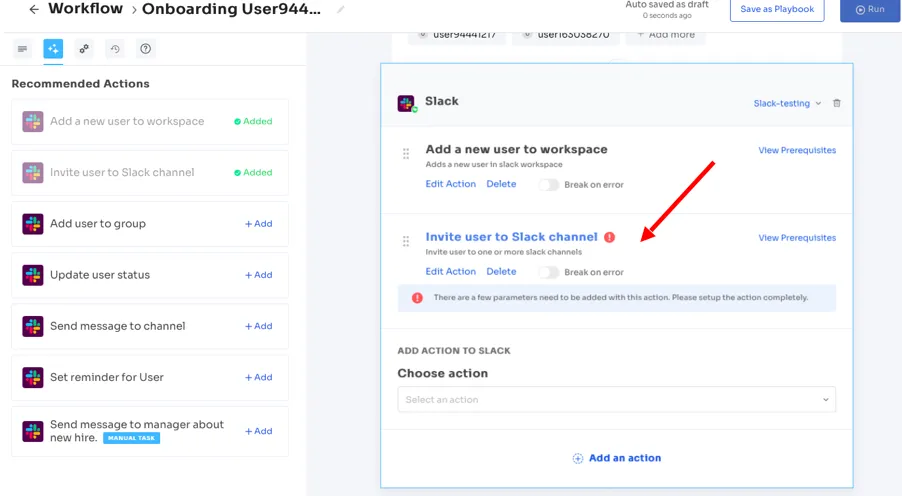This screenshot has height=496, width=902.
Task: Click the ADD ACTION TO SLACK label
Action: pyautogui.click(x=454, y=351)
